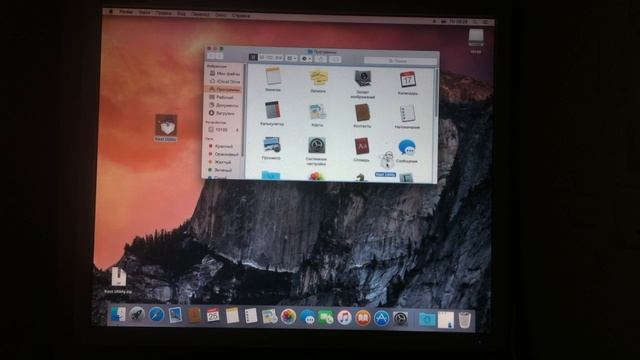
Task: Open the Calculator (Калькулятор) app icon
Action: [272, 110]
